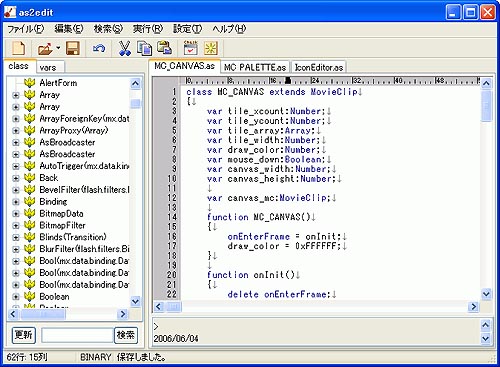Click editor vertical scroll down arrow
The height and width of the screenshot is (367, 500).
click(x=486, y=294)
